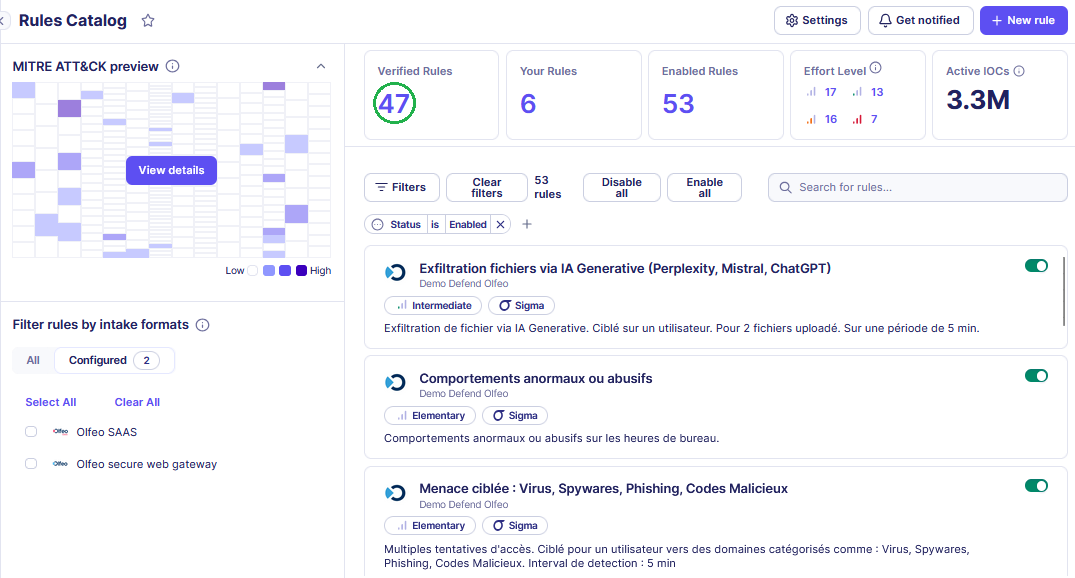Disable the Exfiltration fichiers via IA Generative rule
The image size is (1075, 578).
click(1036, 266)
